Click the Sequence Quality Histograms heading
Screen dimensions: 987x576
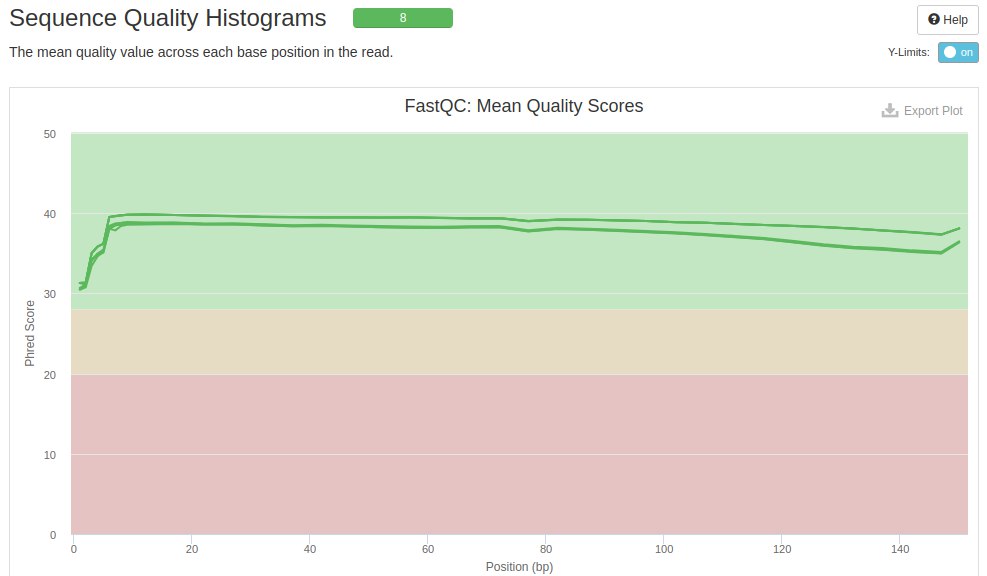click(167, 18)
